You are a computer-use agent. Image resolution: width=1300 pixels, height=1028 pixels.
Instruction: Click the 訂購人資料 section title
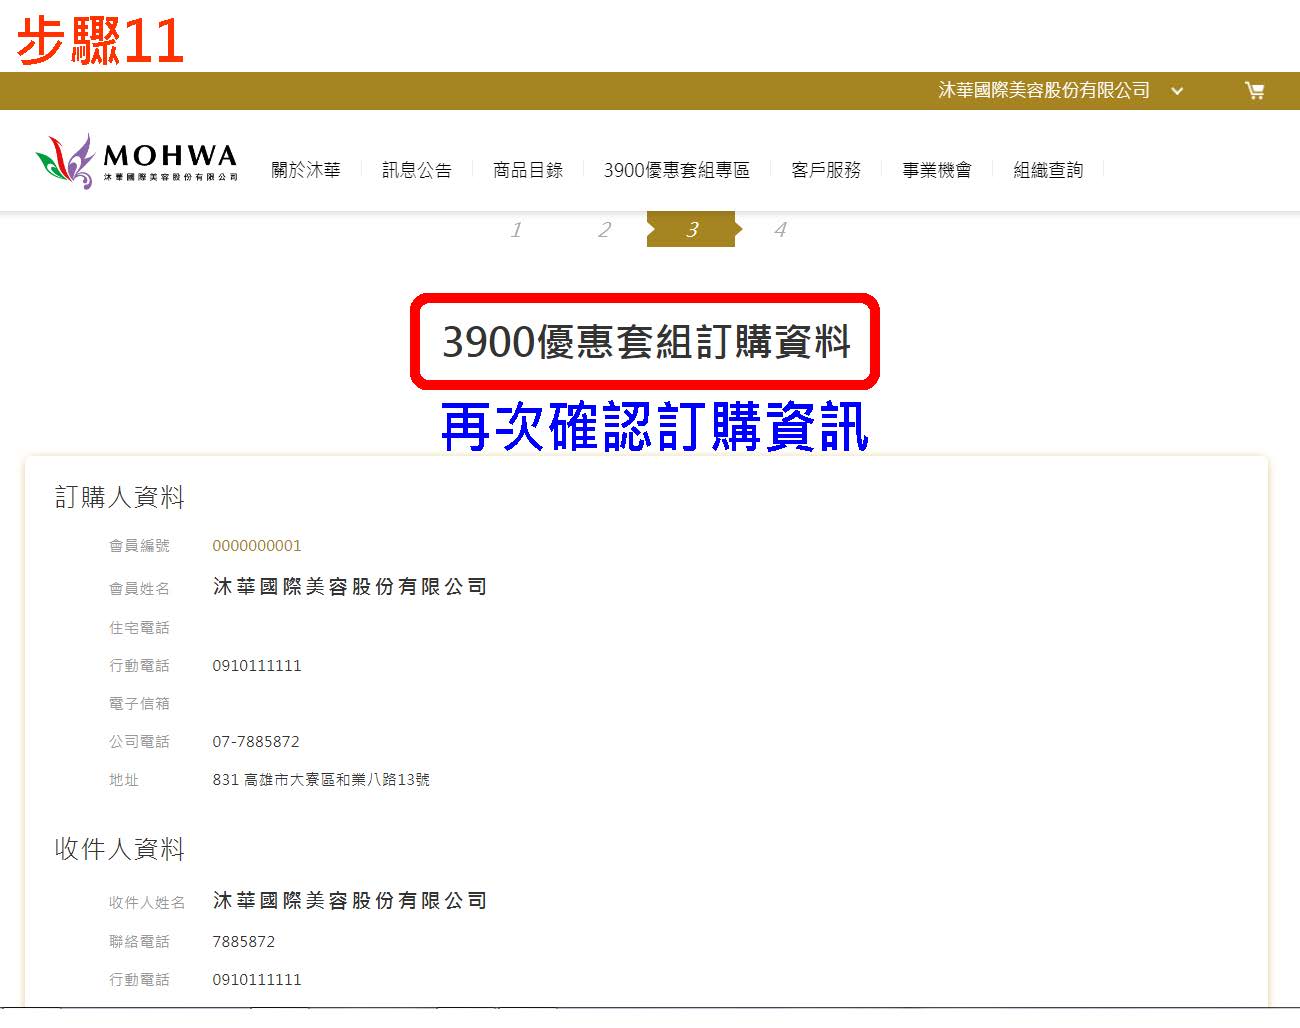[x=120, y=497]
